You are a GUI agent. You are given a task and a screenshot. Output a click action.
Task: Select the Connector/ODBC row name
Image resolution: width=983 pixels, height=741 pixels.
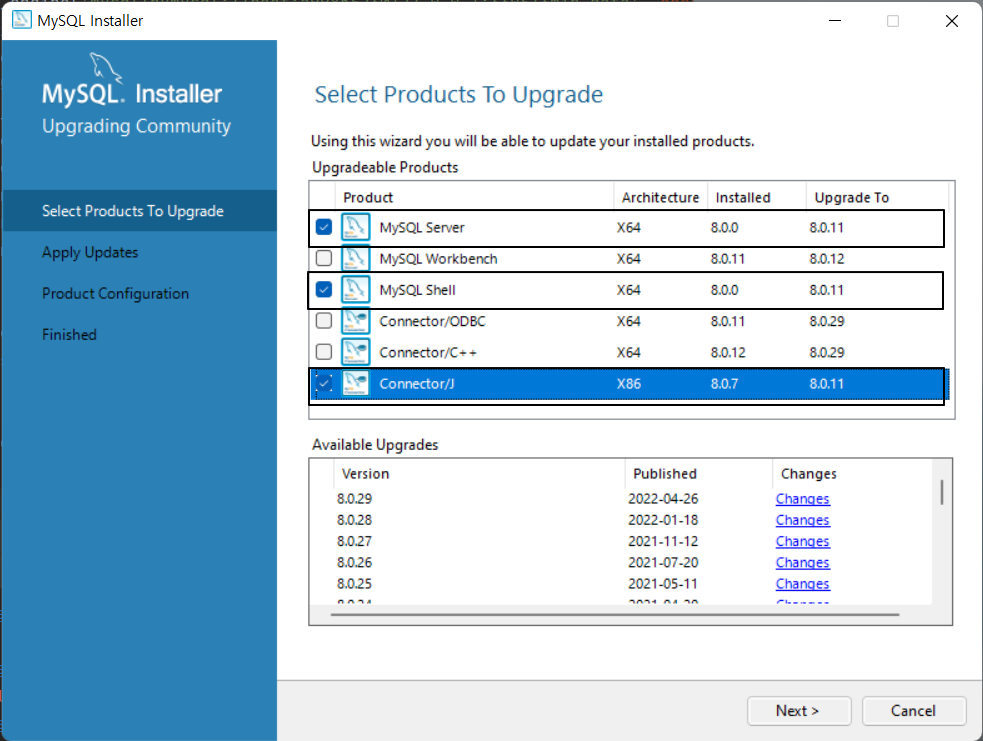coord(433,322)
